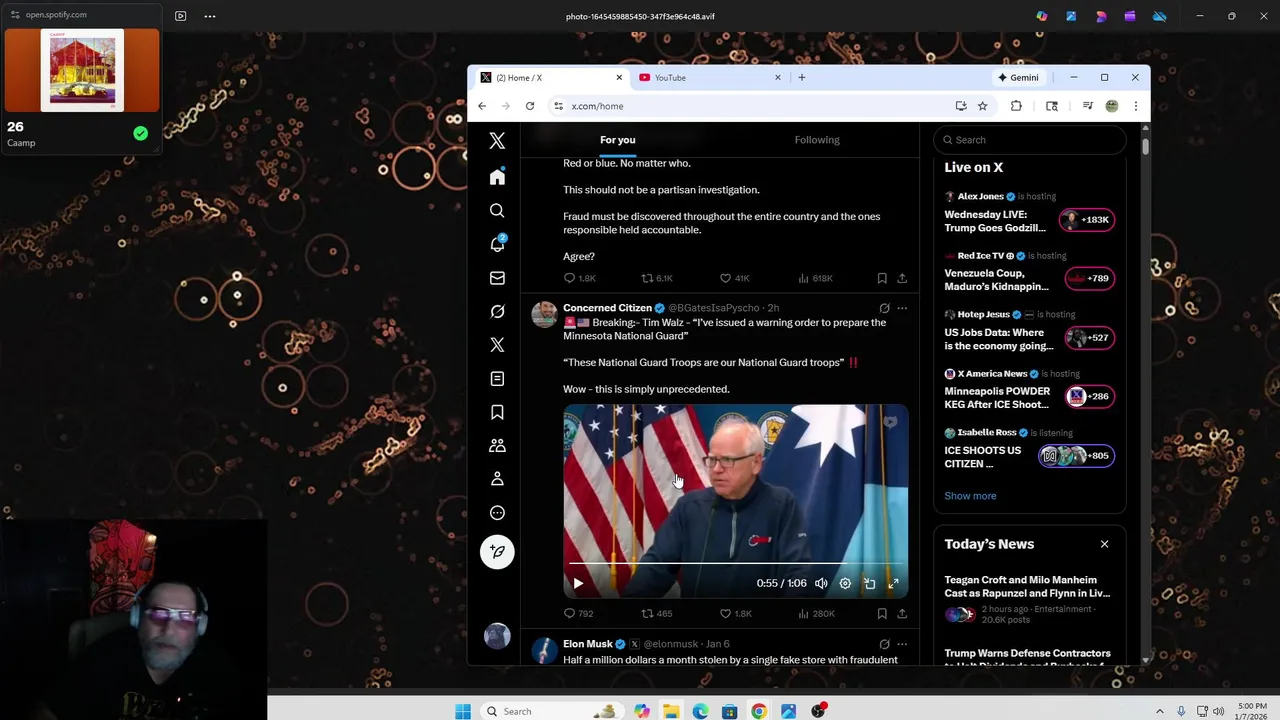Select the Home / X browser tab
Image resolution: width=1280 pixels, height=720 pixels.
(x=550, y=77)
